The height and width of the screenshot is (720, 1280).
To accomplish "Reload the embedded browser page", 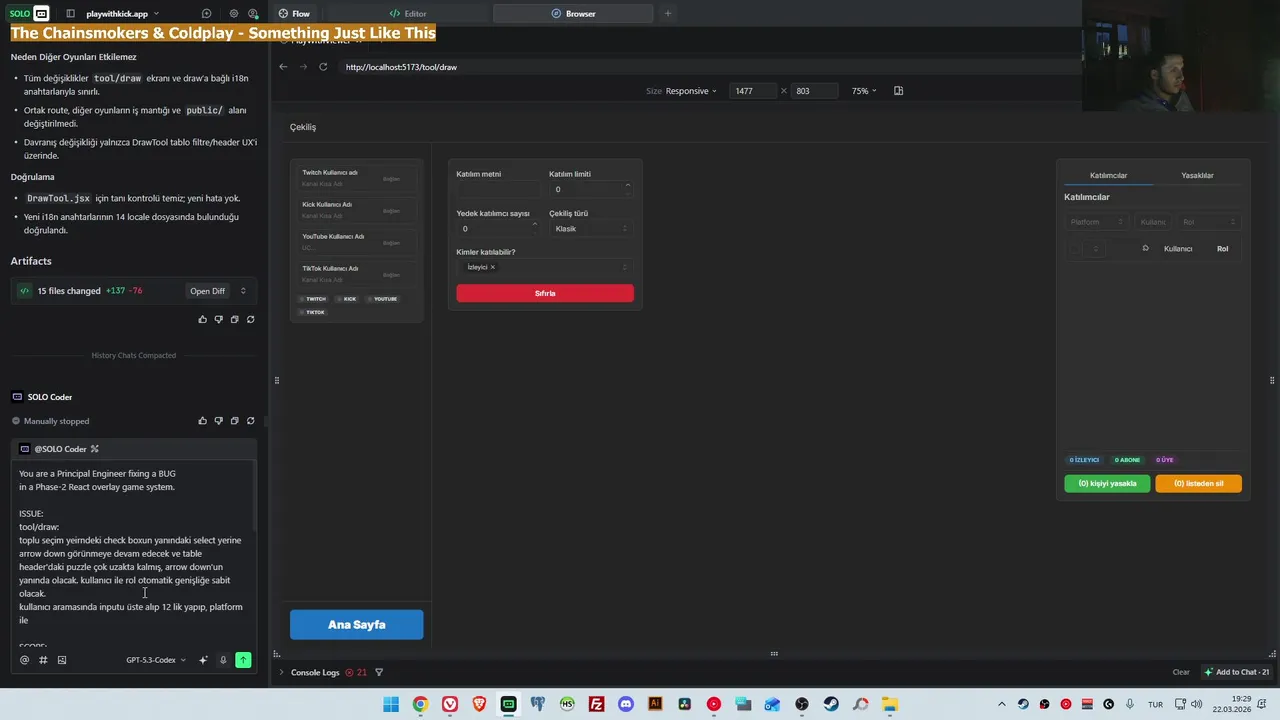I will coord(323,67).
